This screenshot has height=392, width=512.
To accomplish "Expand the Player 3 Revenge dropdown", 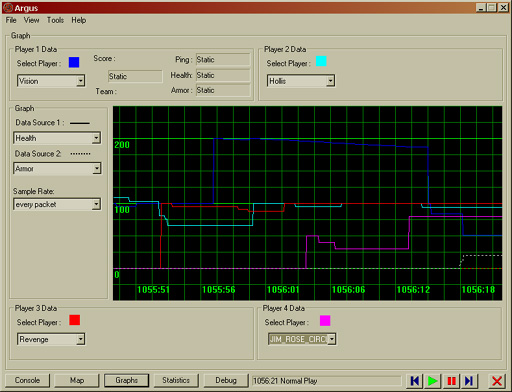I will point(51,339).
